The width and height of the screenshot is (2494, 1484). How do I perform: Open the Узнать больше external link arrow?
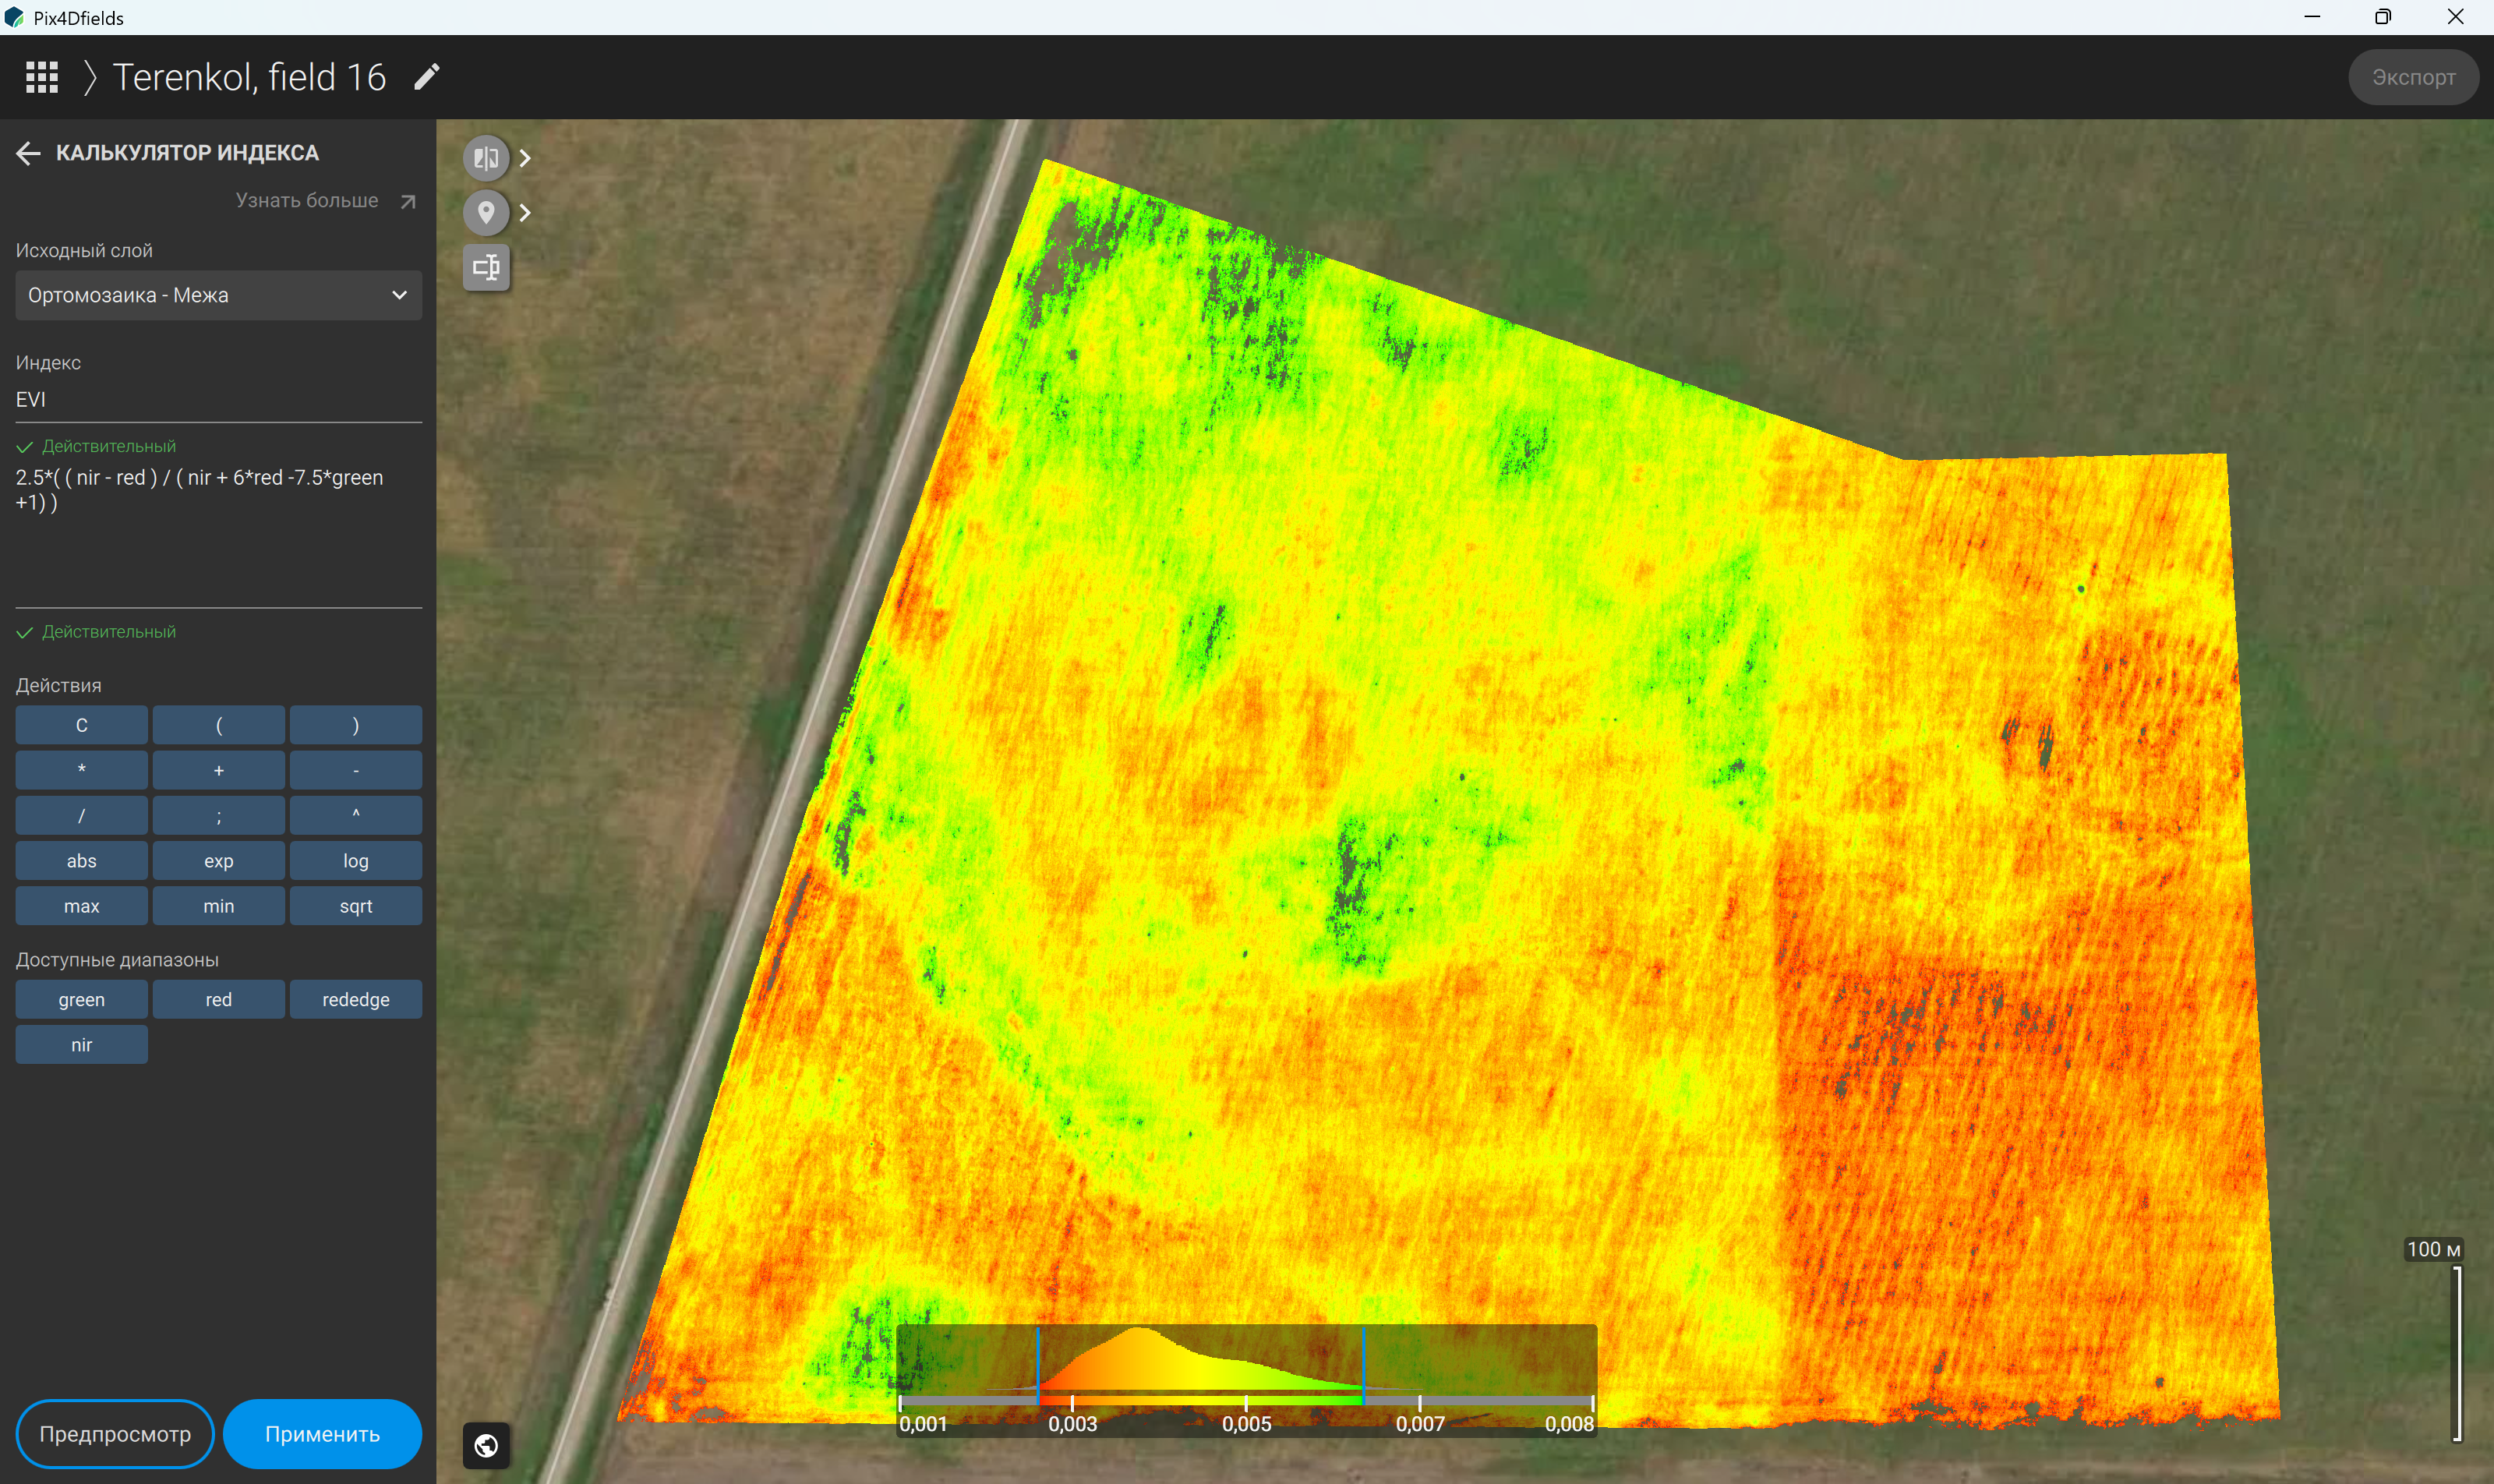tap(408, 201)
